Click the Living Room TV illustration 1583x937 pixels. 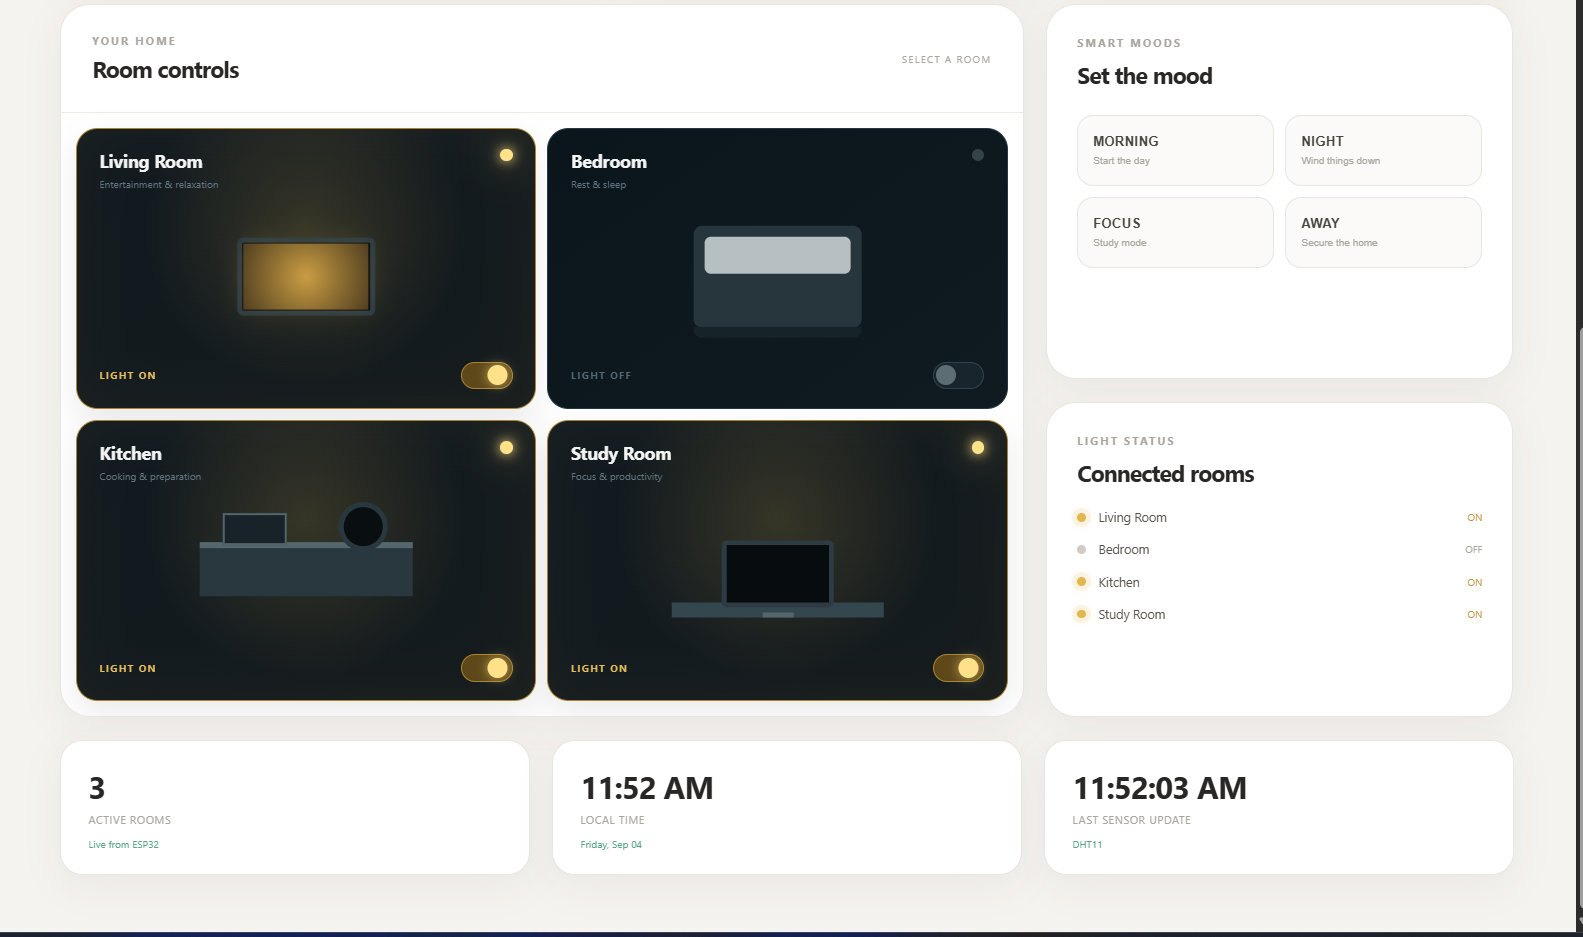tap(306, 276)
